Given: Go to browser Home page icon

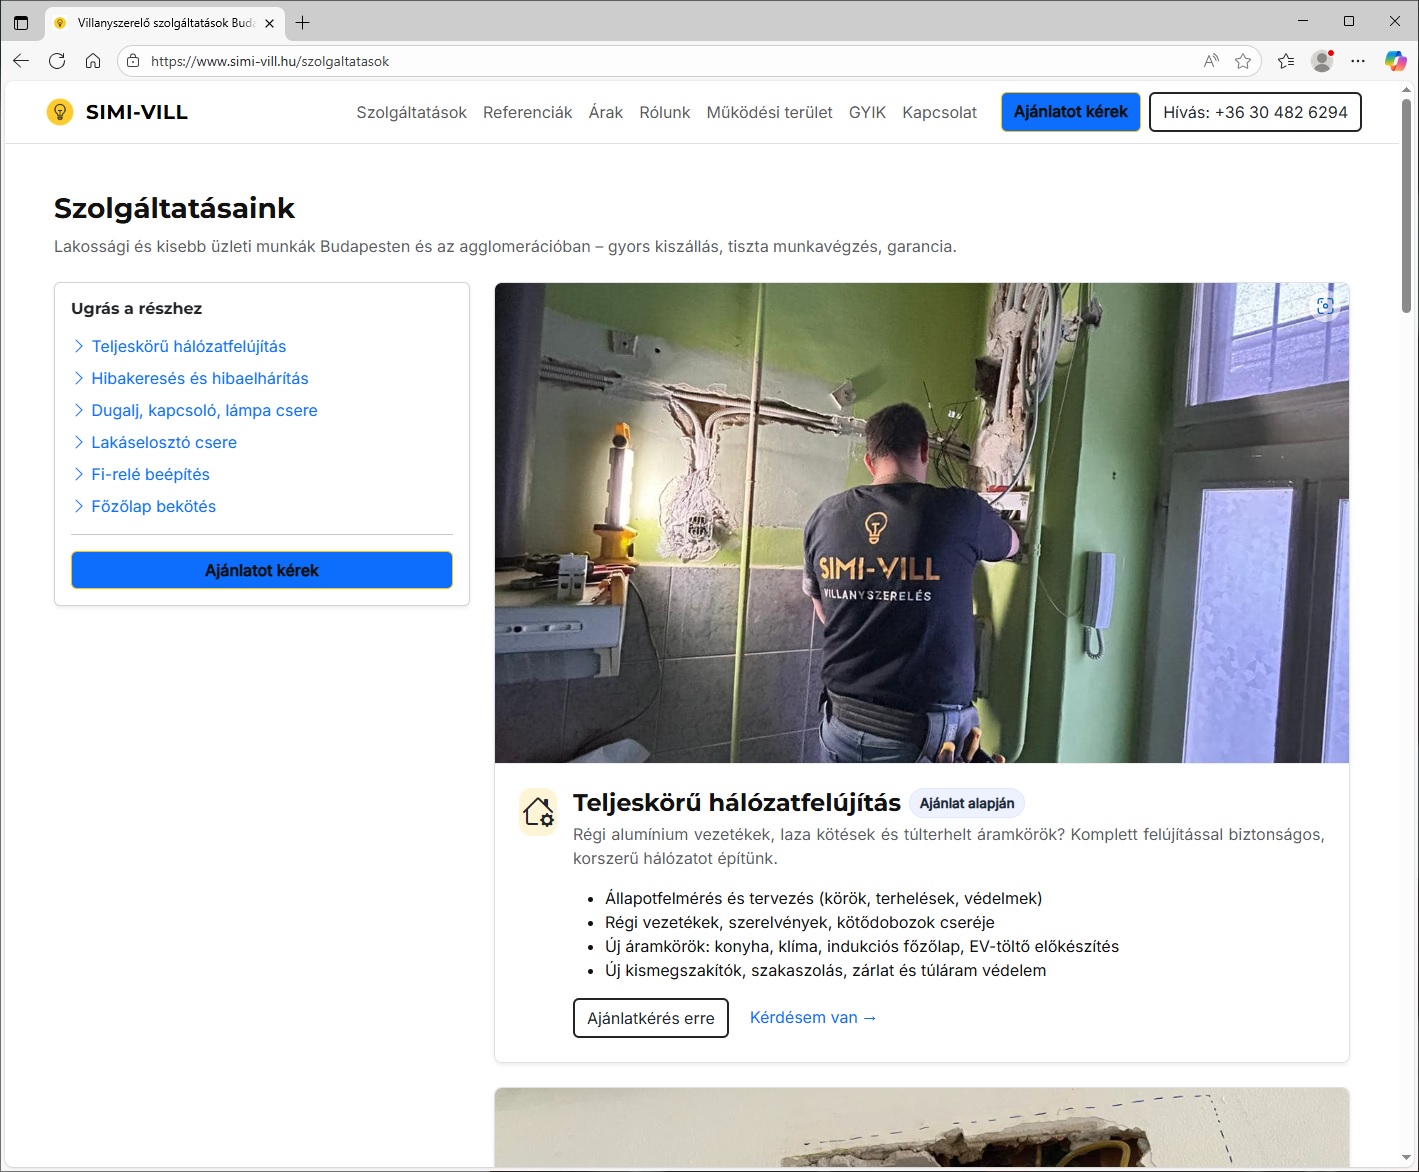Looking at the screenshot, I should click(93, 61).
